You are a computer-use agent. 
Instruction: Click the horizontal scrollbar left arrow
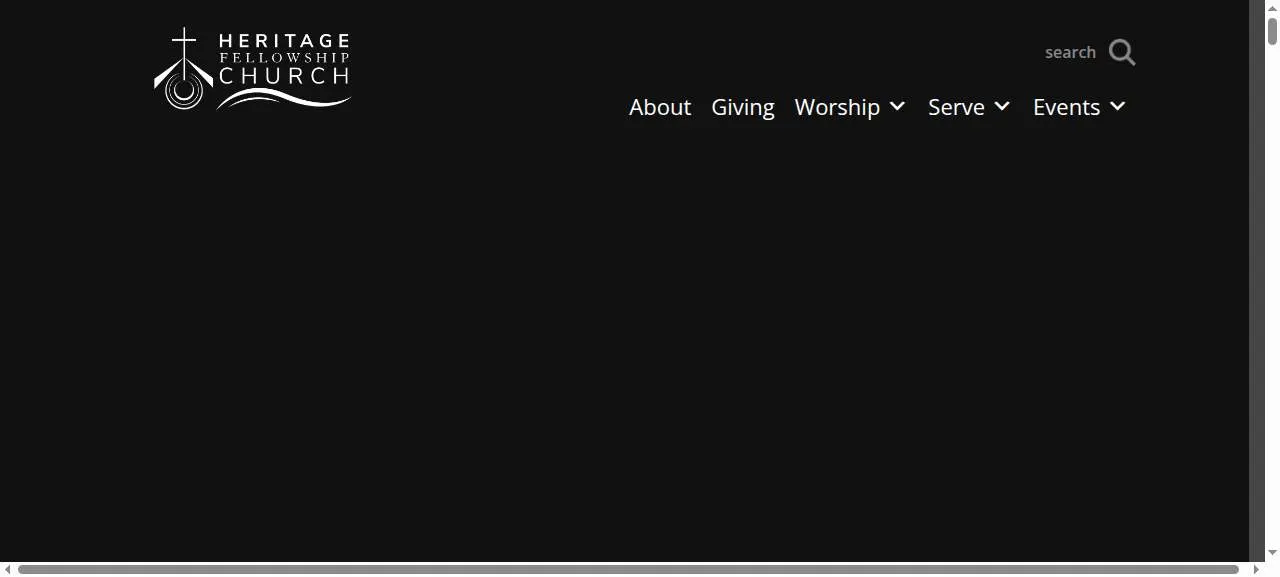pos(8,569)
